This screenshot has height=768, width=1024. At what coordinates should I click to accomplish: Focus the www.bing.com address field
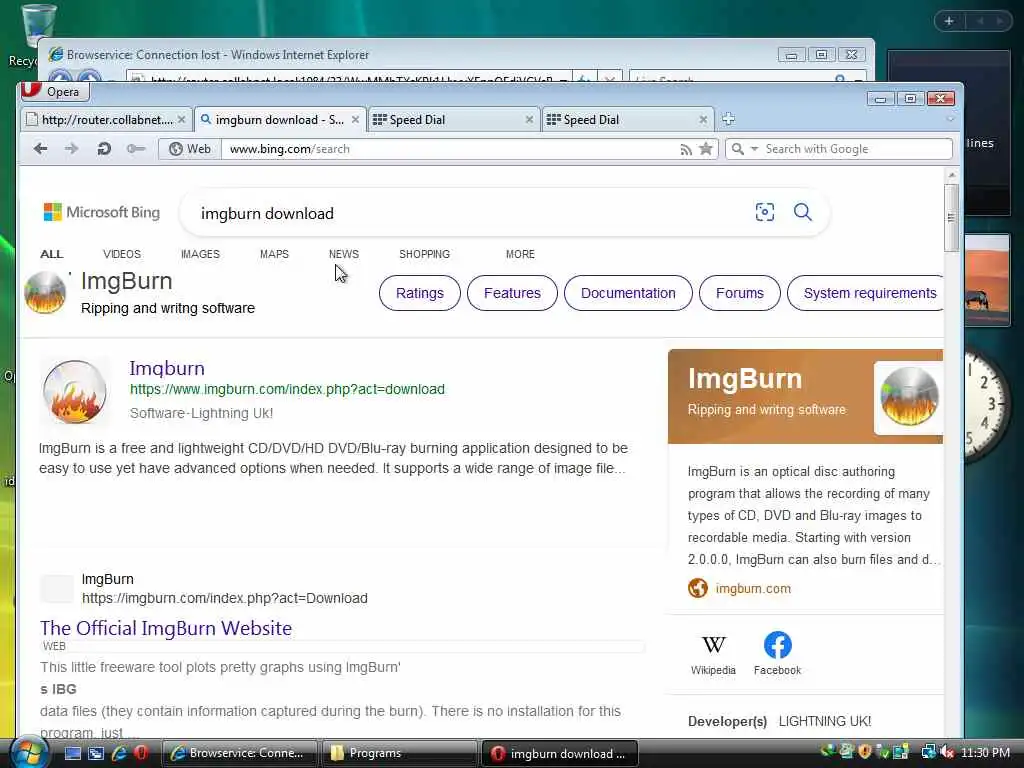451,149
